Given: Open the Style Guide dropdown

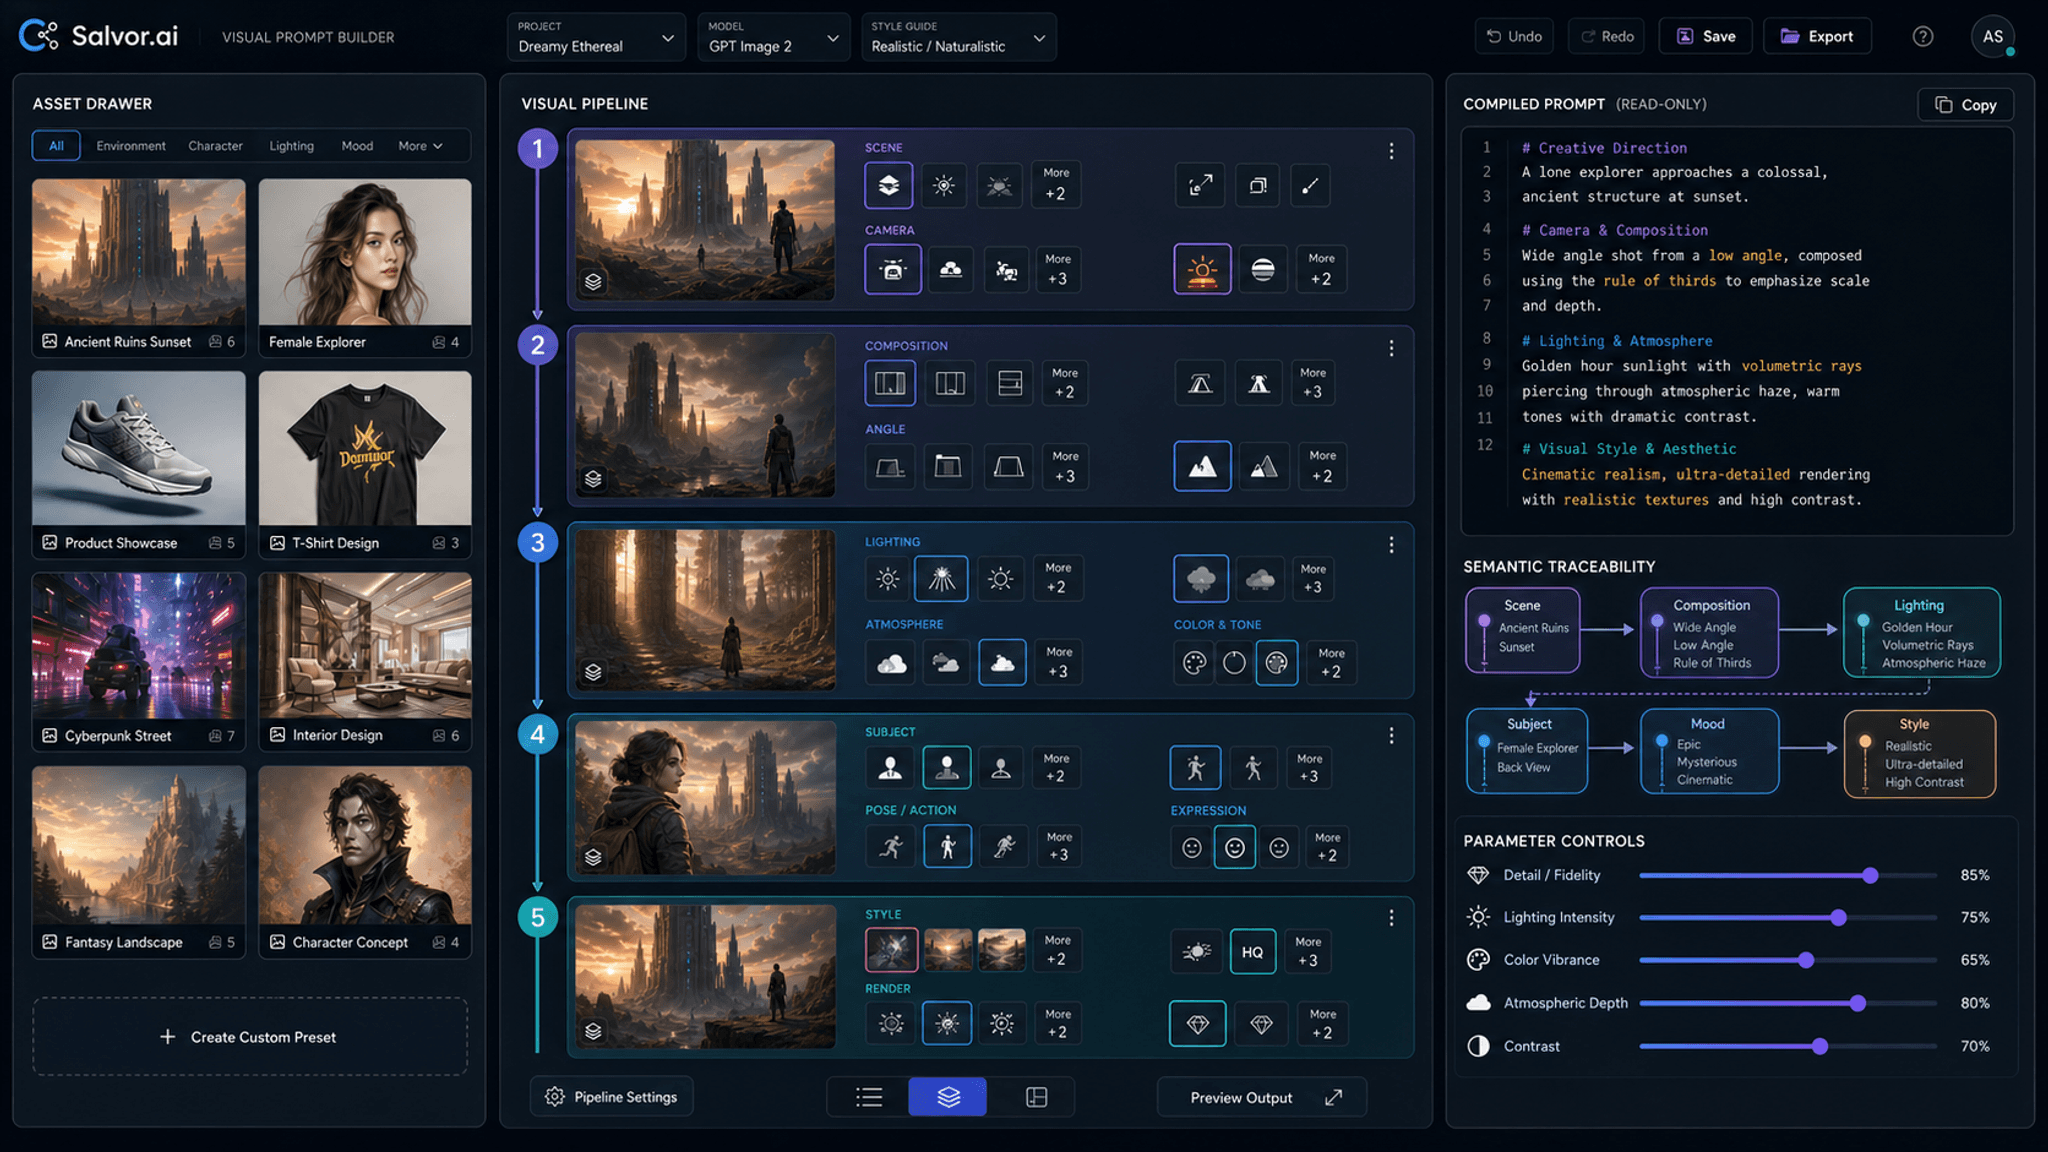Looking at the screenshot, I should click(x=958, y=37).
